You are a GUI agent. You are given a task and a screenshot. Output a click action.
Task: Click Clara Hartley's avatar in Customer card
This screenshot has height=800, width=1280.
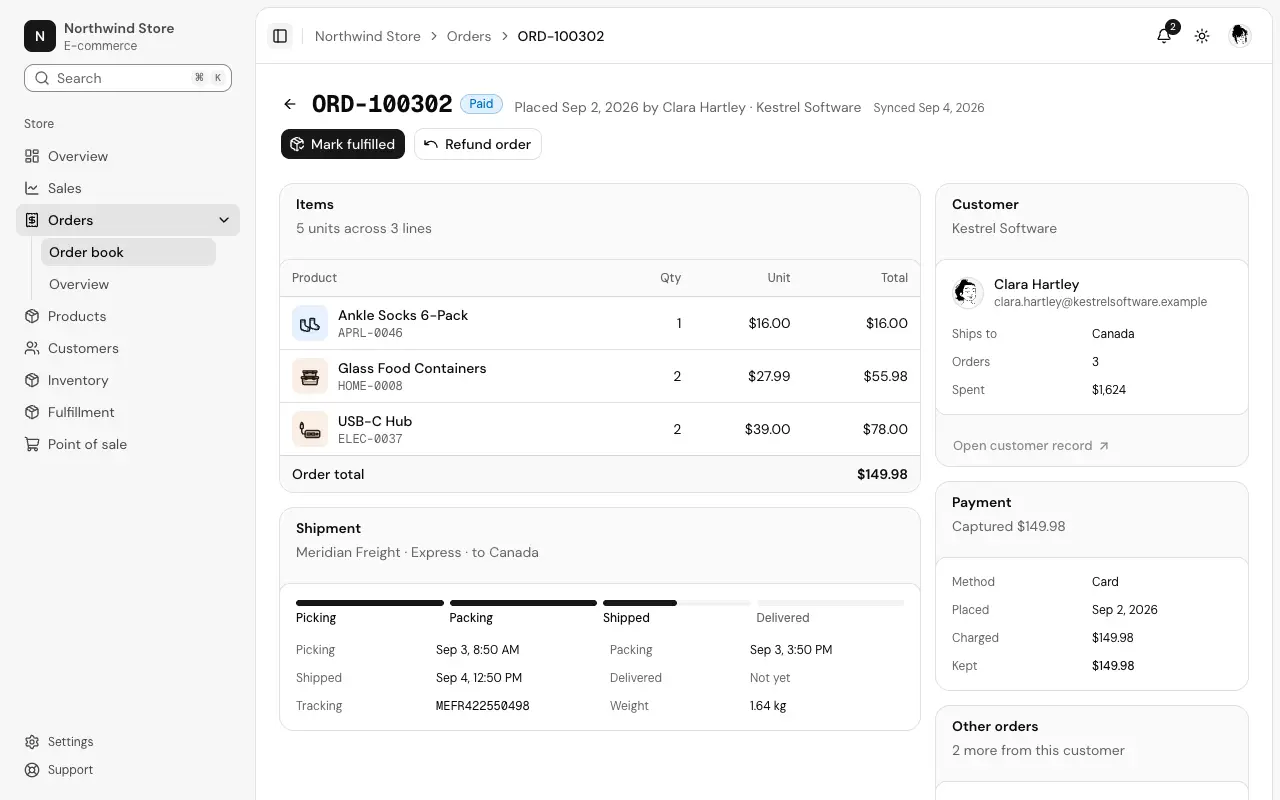(967, 292)
